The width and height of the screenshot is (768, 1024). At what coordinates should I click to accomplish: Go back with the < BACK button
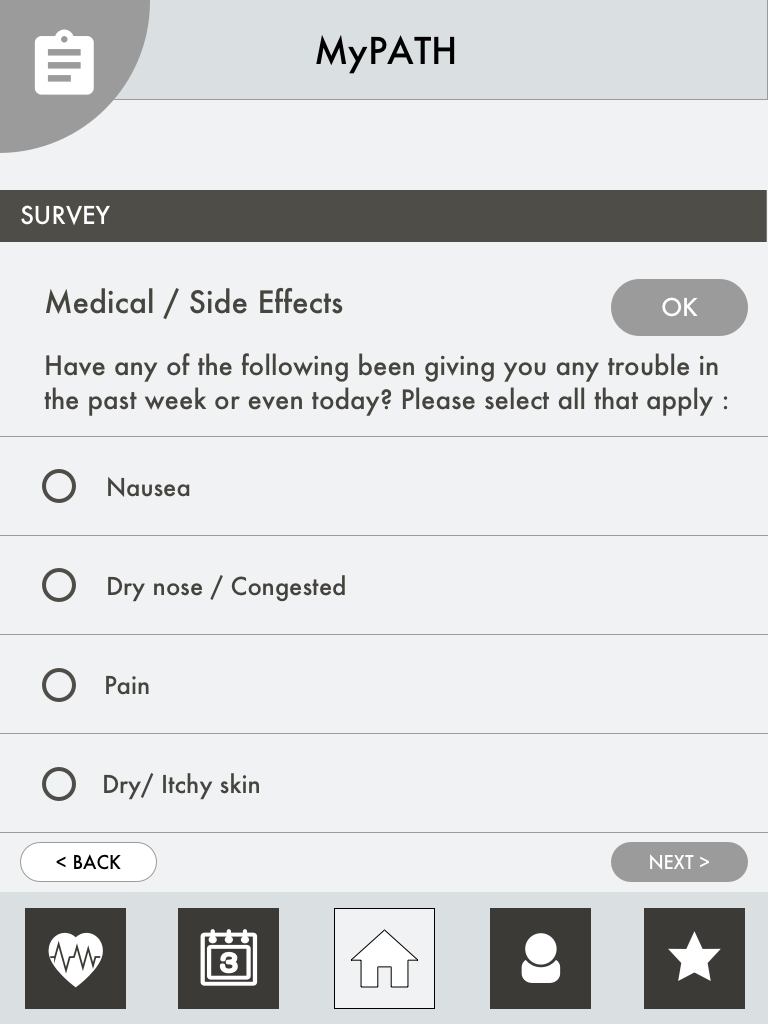pos(88,862)
